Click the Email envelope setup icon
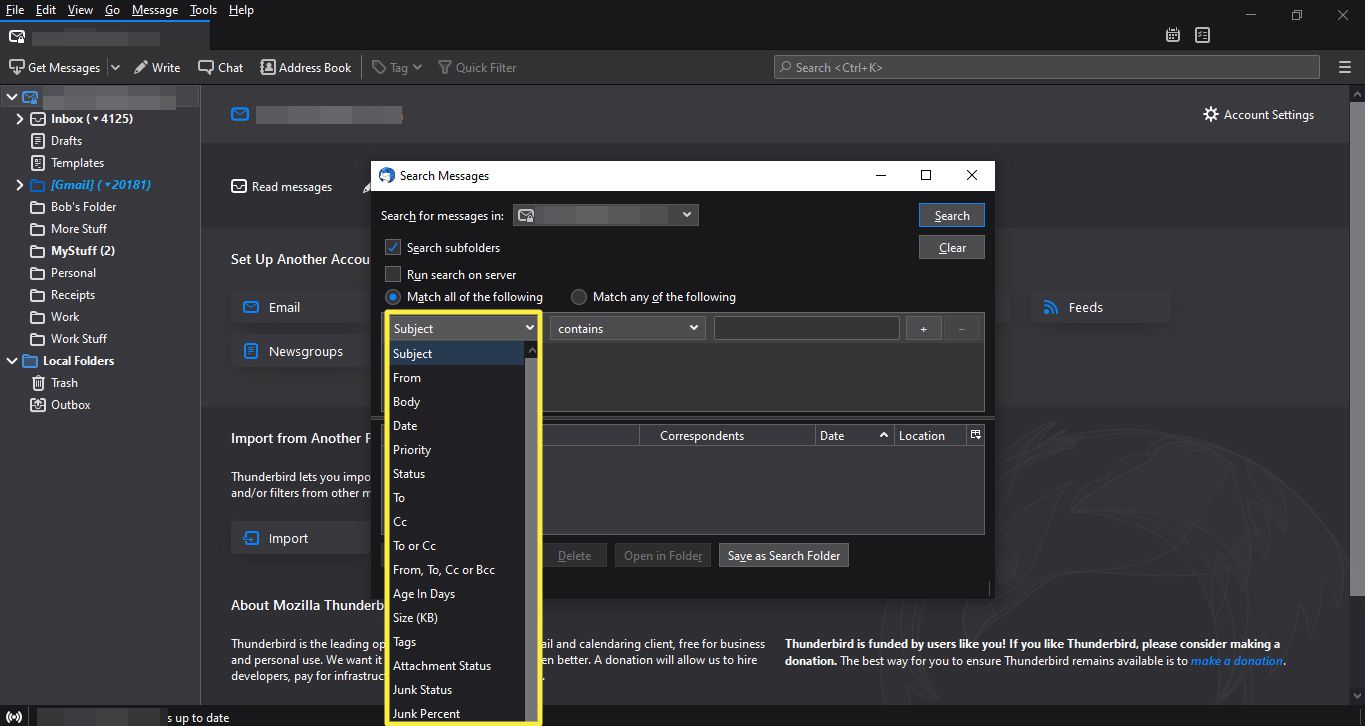This screenshot has width=1365, height=726. coord(250,307)
